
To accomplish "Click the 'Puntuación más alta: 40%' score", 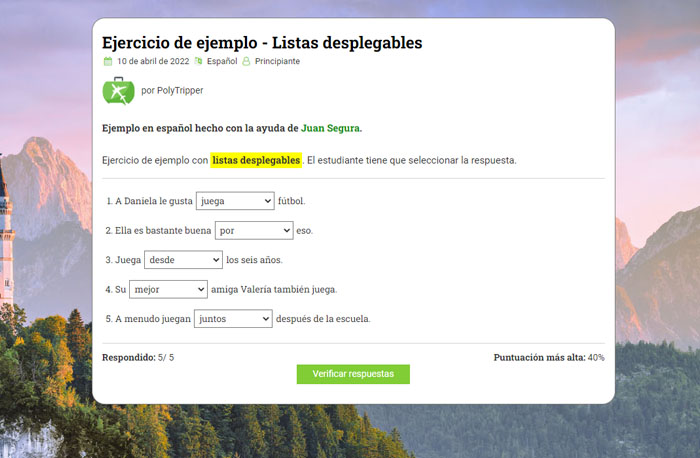I will point(548,357).
